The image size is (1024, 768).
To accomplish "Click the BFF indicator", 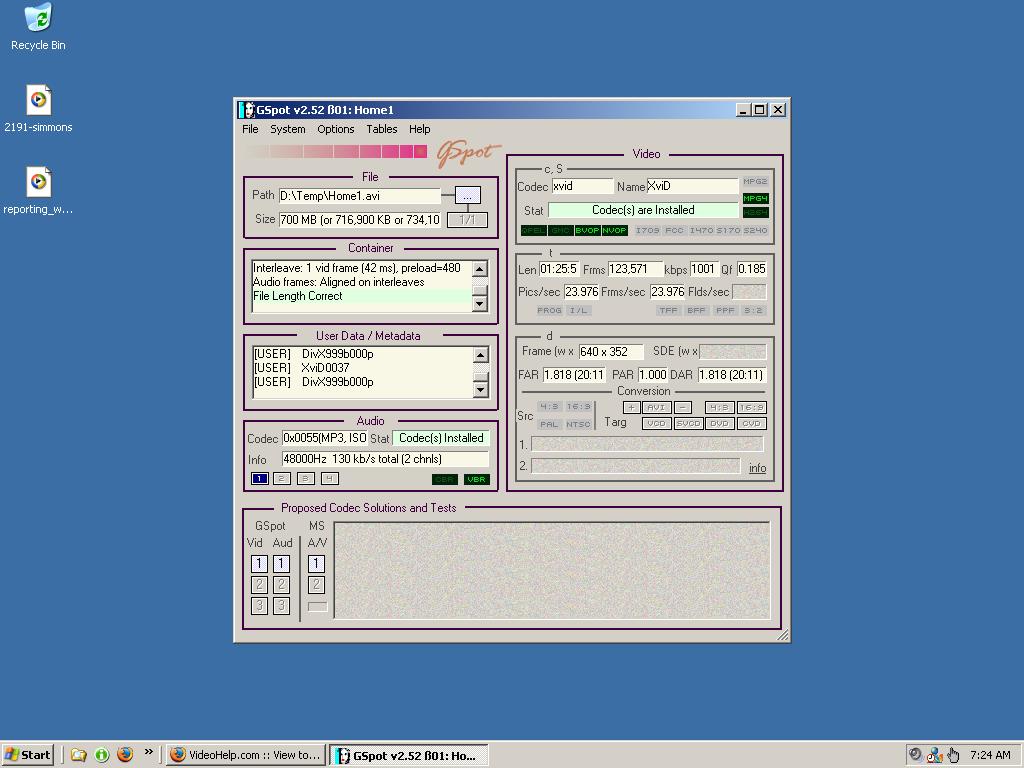I will [x=696, y=310].
